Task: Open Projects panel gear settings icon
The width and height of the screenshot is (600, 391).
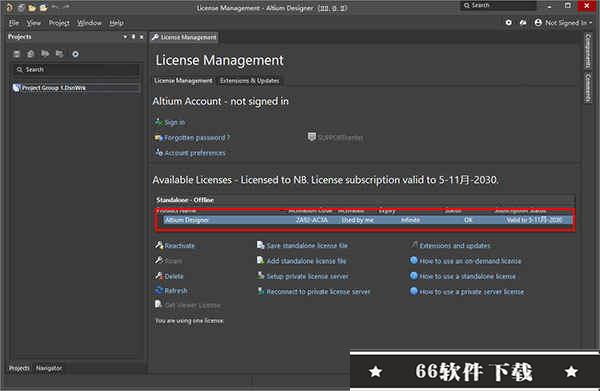Action: tap(75, 54)
